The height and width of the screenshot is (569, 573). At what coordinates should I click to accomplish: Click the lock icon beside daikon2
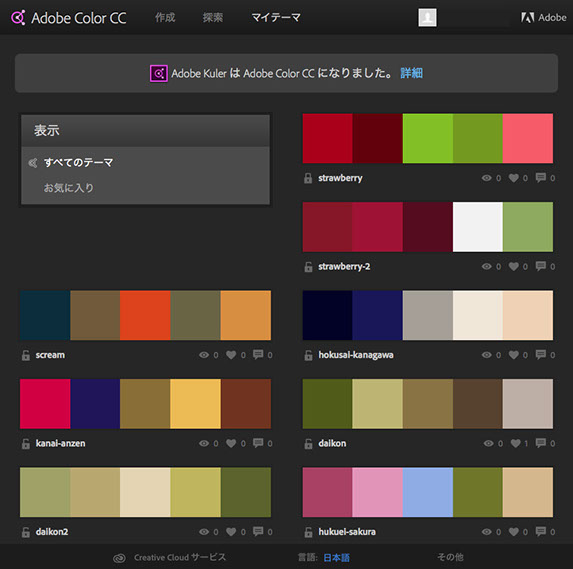click(26, 532)
